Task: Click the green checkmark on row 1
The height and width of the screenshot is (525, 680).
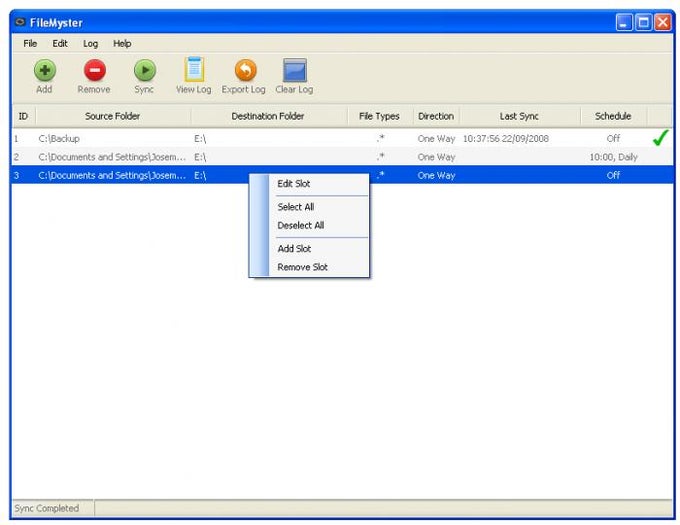Action: tap(660, 138)
